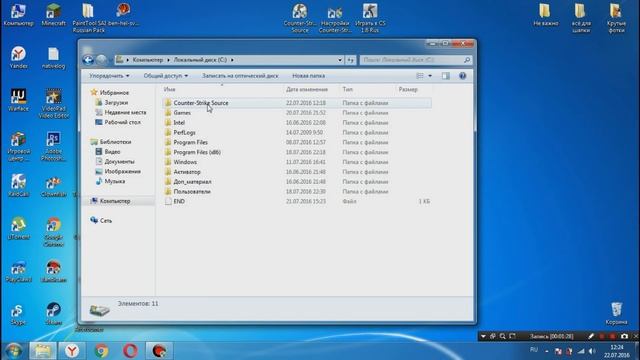Select the VideoPad Video Editor shortcut
Screen dimensions: 640x360
click(x=53, y=104)
